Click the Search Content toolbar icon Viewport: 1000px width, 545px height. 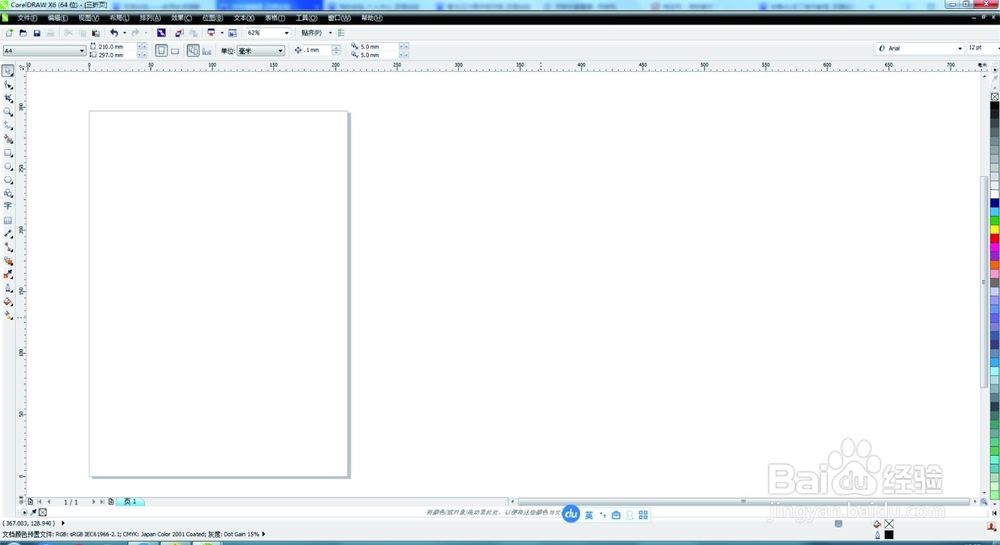pos(161,33)
